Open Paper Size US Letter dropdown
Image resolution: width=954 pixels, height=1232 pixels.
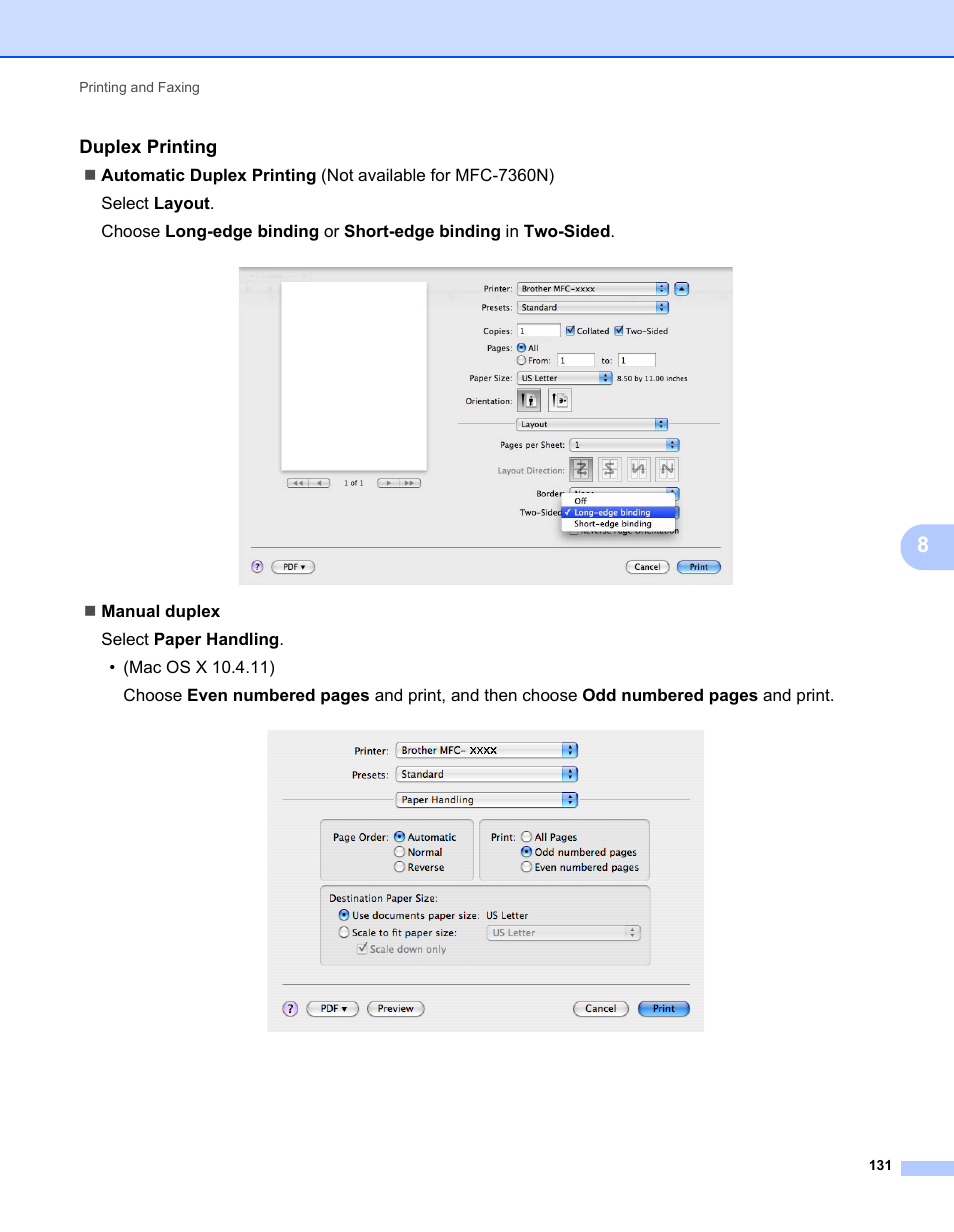[x=564, y=378]
